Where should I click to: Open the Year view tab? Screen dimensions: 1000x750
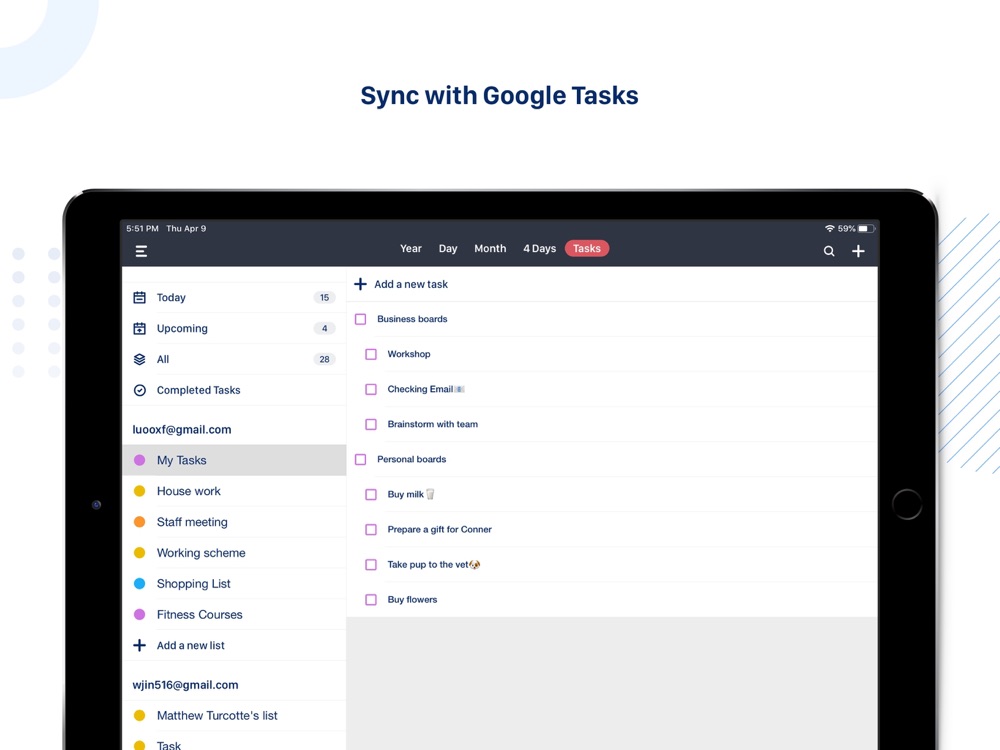click(x=411, y=249)
